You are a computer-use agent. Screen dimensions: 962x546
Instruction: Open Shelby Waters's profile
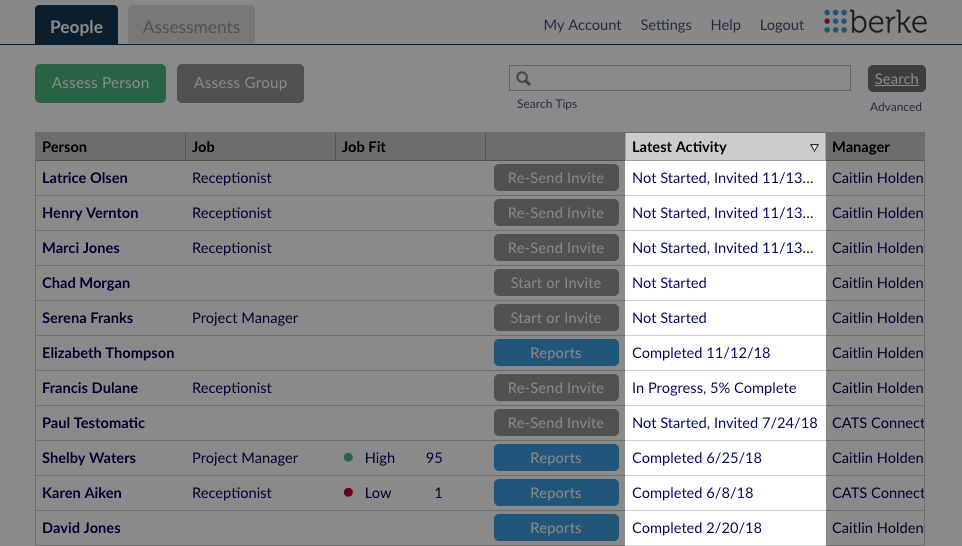(x=89, y=458)
